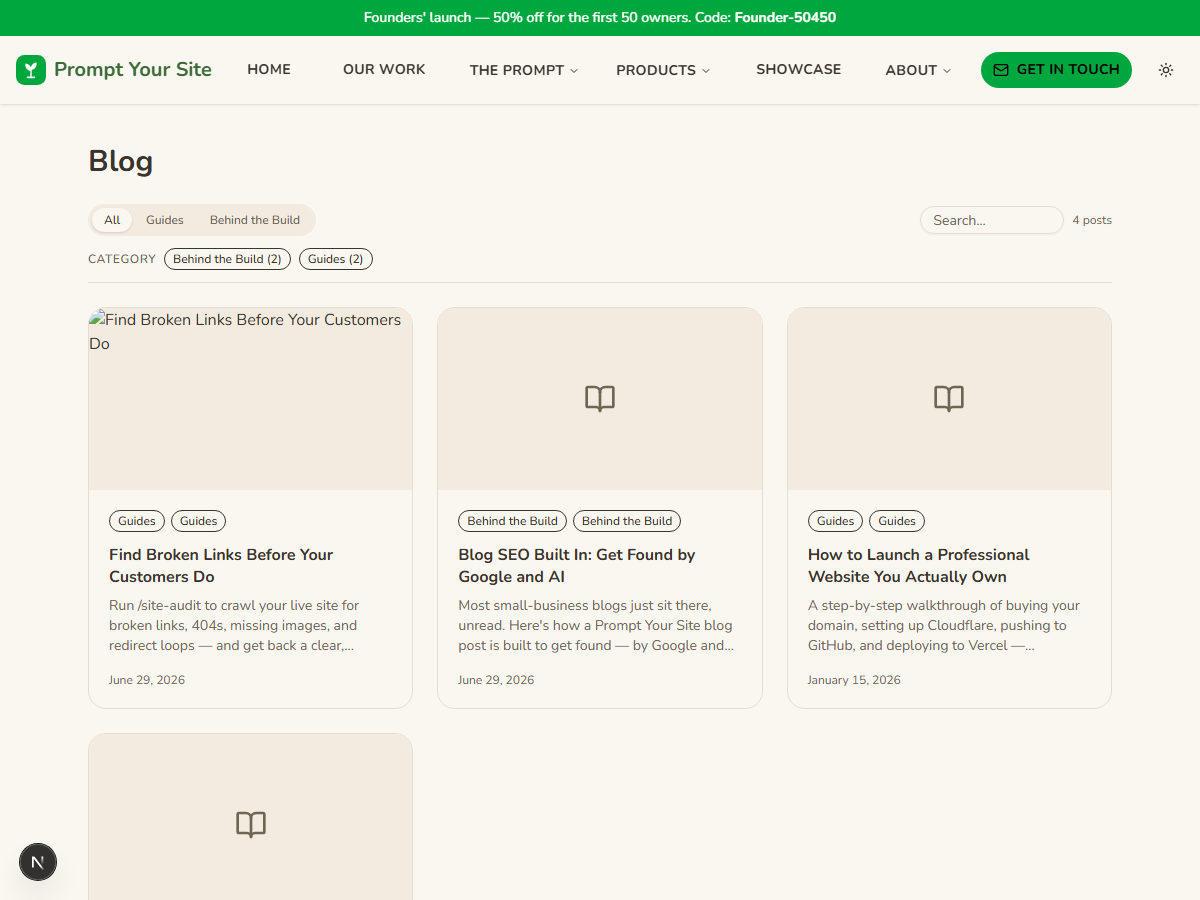Image resolution: width=1200 pixels, height=900 pixels.
Task: Click the first Guides tag on Find Broken Links card
Action: click(137, 521)
